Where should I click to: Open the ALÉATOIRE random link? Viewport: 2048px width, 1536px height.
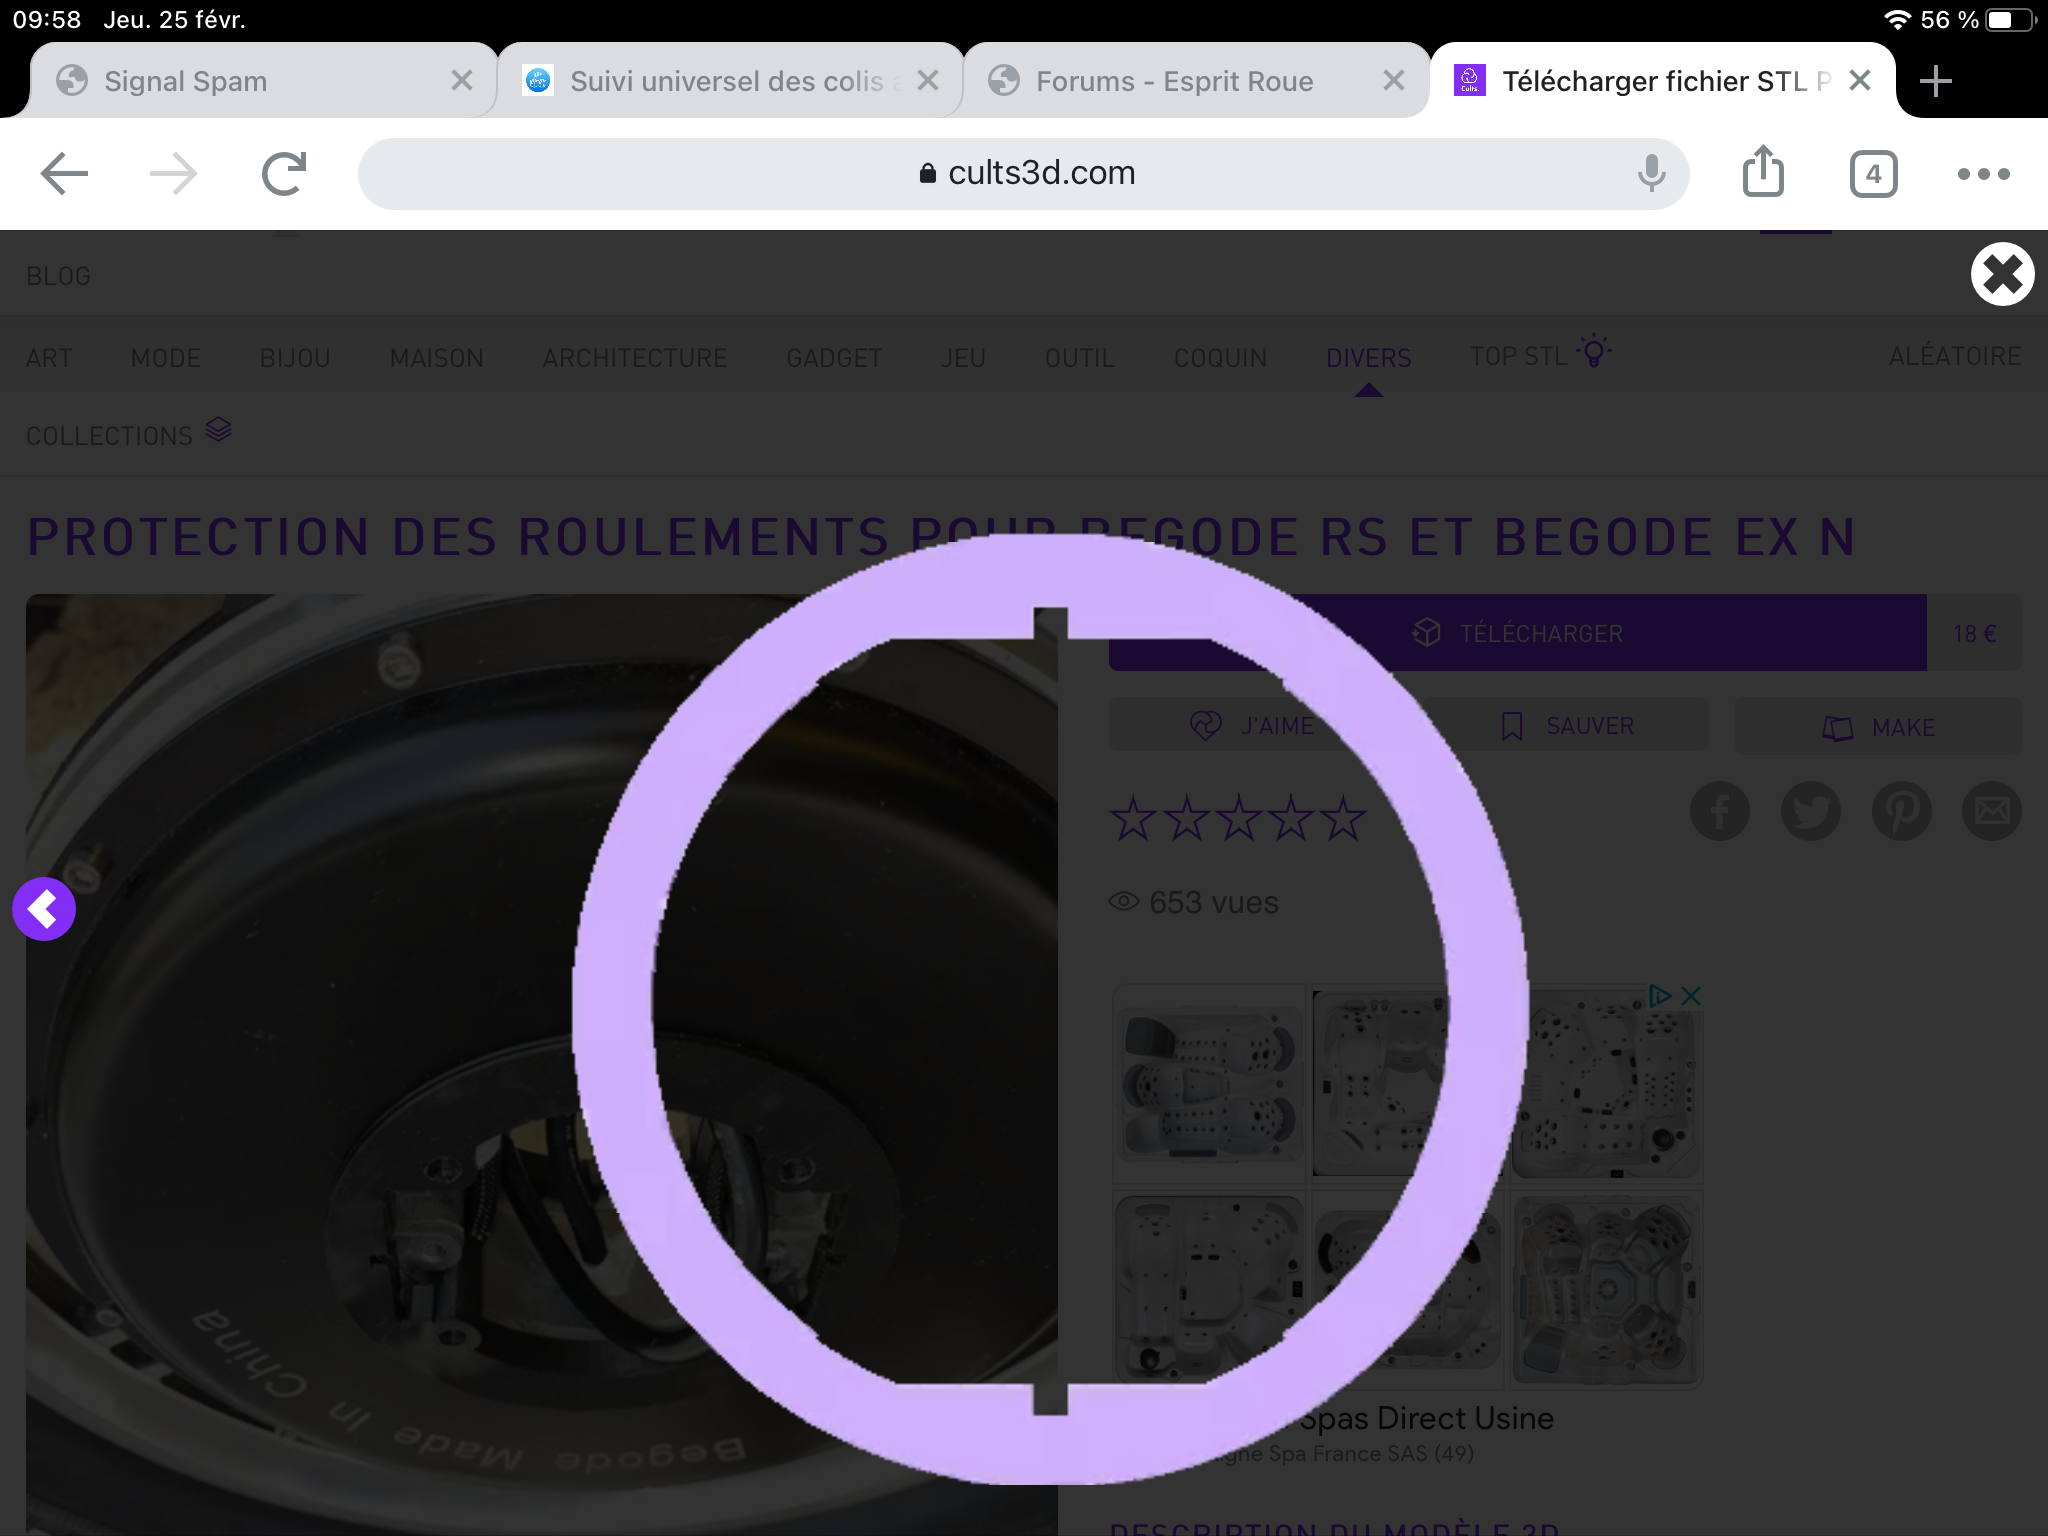1955,356
